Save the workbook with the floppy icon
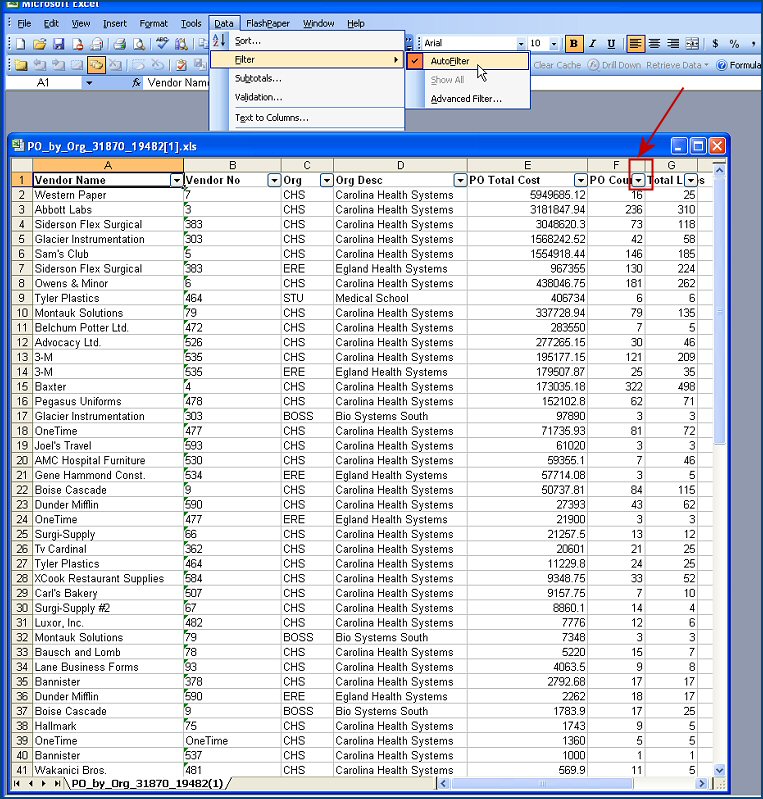The image size is (763, 799). click(x=58, y=44)
